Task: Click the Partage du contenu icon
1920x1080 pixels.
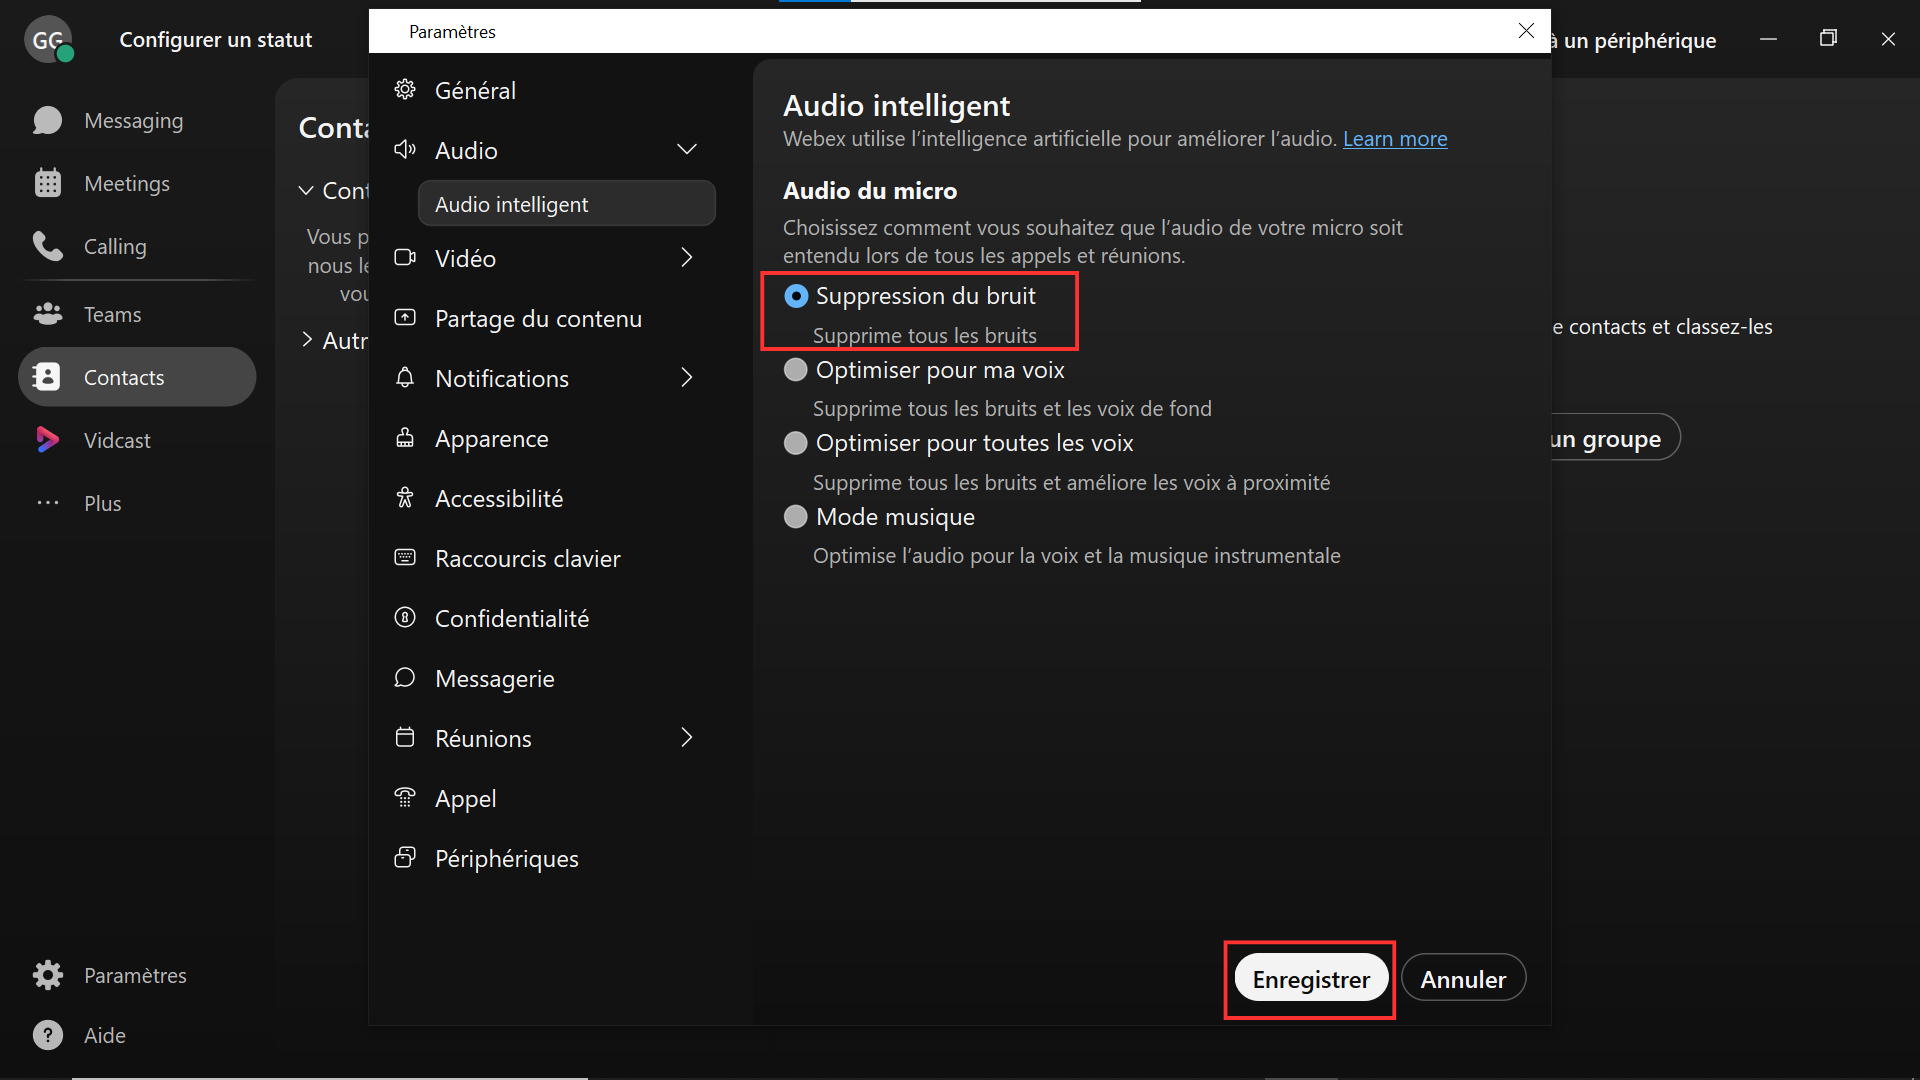Action: pos(405,318)
